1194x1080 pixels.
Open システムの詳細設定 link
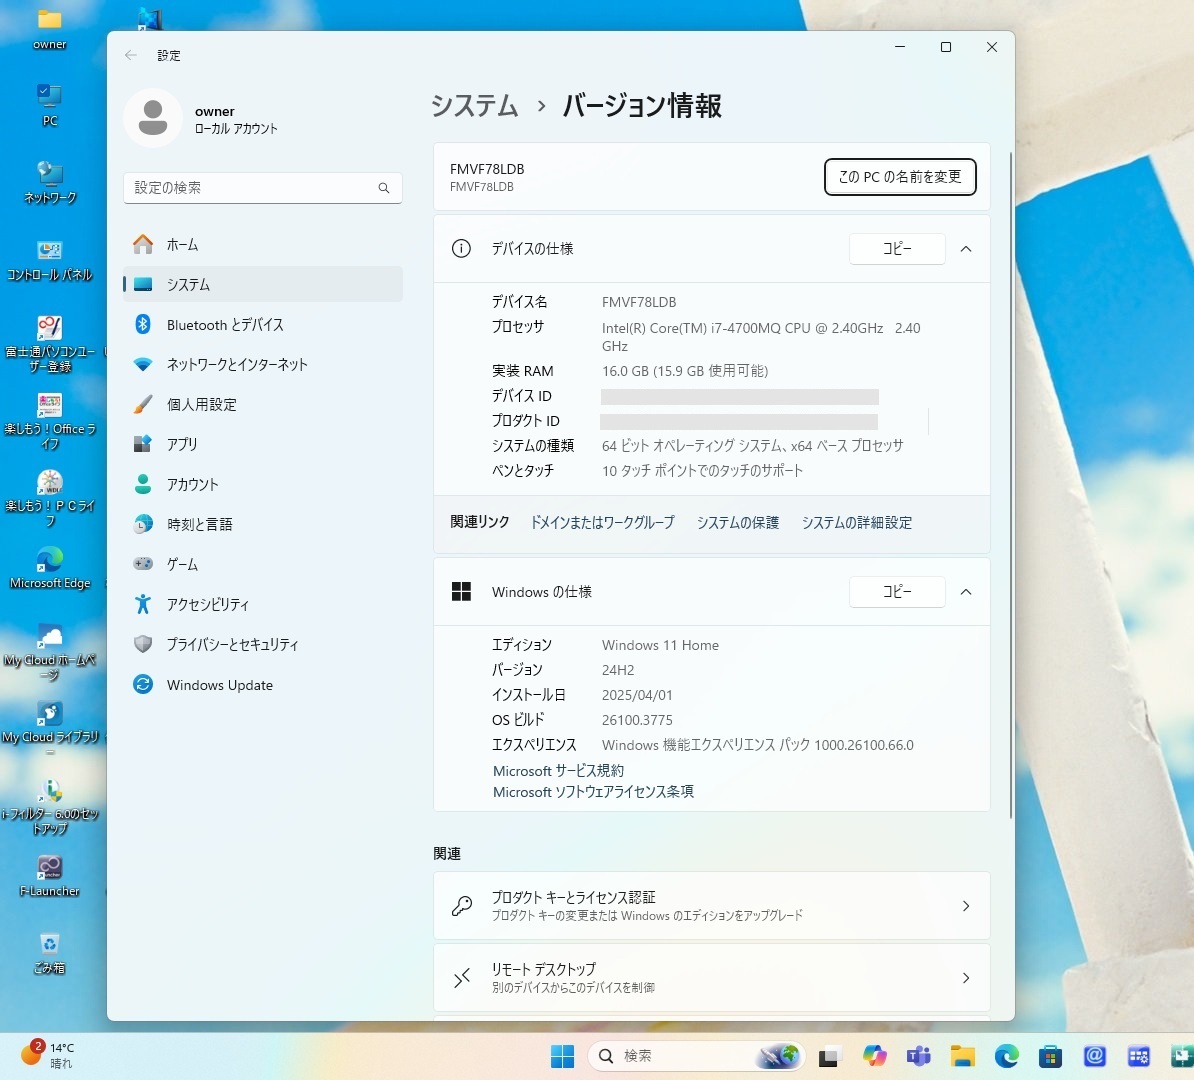(x=857, y=522)
